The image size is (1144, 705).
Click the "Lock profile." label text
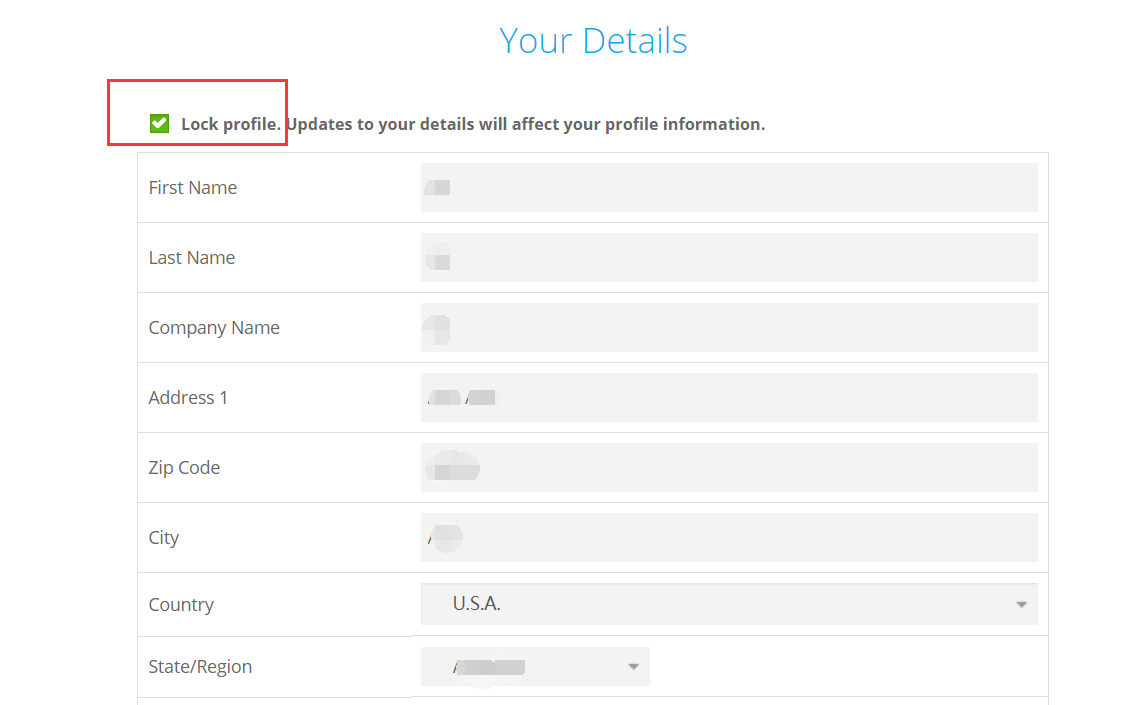(x=230, y=124)
